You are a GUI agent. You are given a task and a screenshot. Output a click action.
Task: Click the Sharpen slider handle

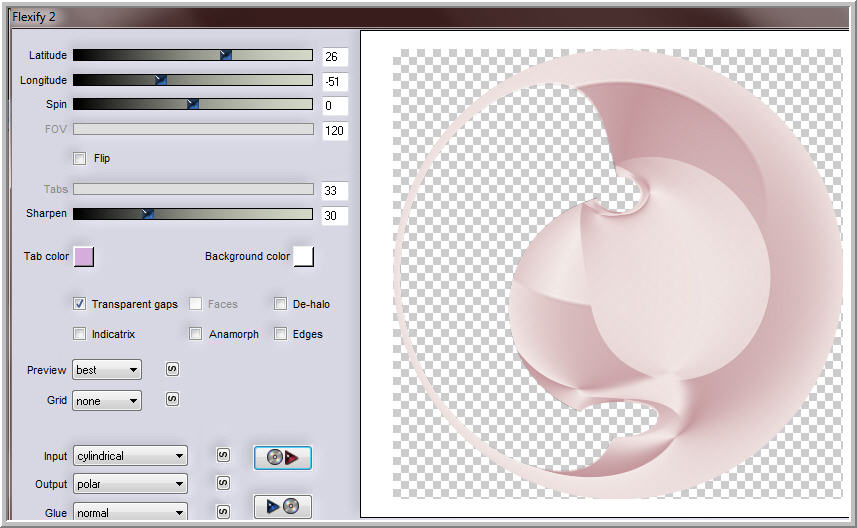[x=147, y=214]
